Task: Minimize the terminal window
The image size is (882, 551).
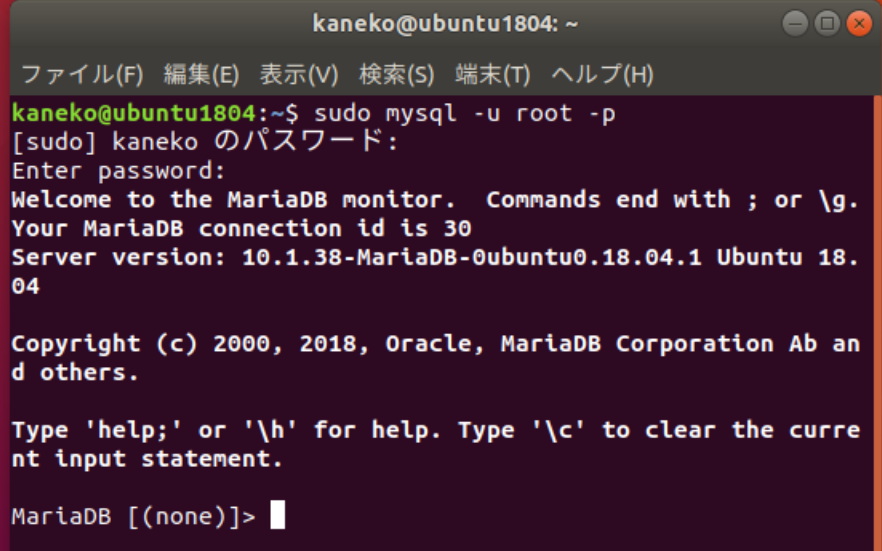Action: (x=795, y=24)
